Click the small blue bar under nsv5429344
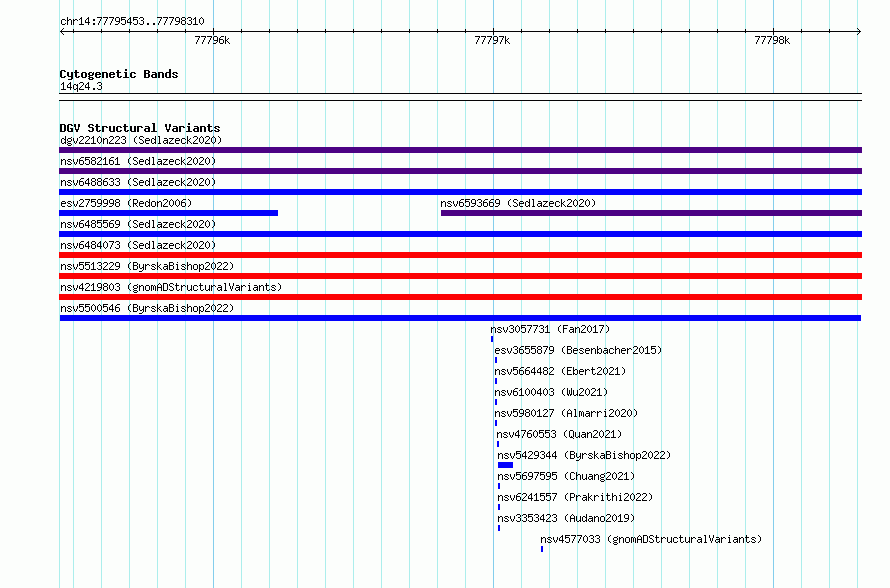 tap(505, 465)
